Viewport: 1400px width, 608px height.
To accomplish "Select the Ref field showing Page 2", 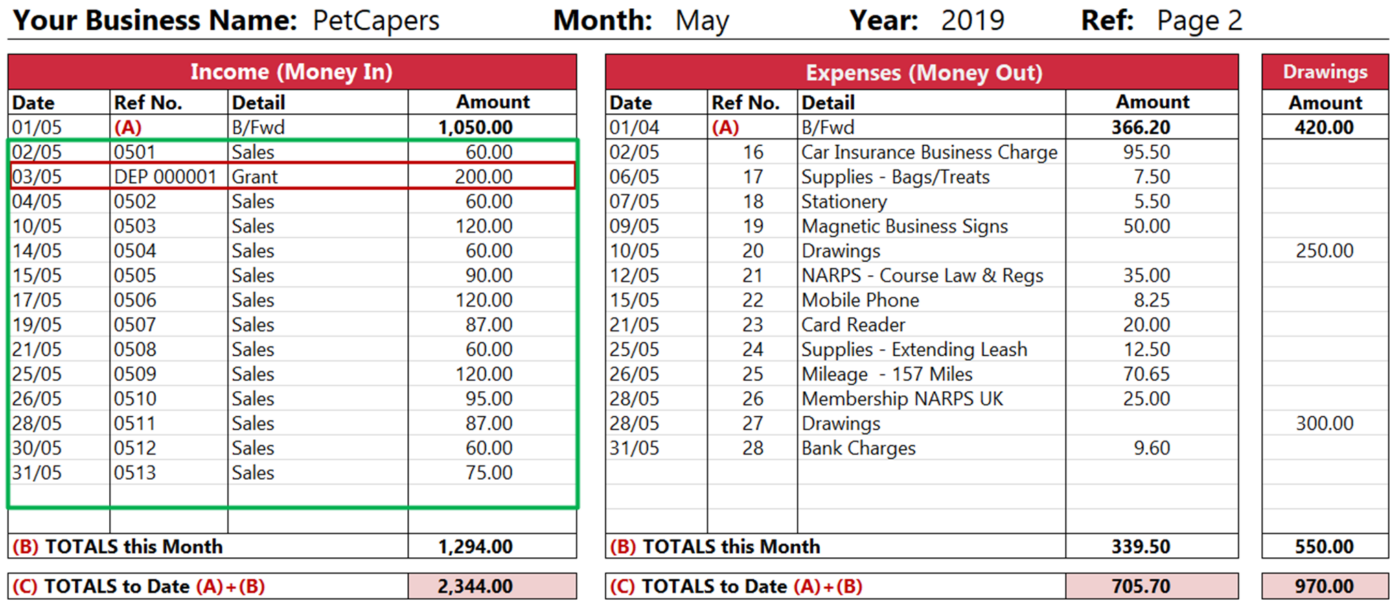I will click(x=1199, y=21).
